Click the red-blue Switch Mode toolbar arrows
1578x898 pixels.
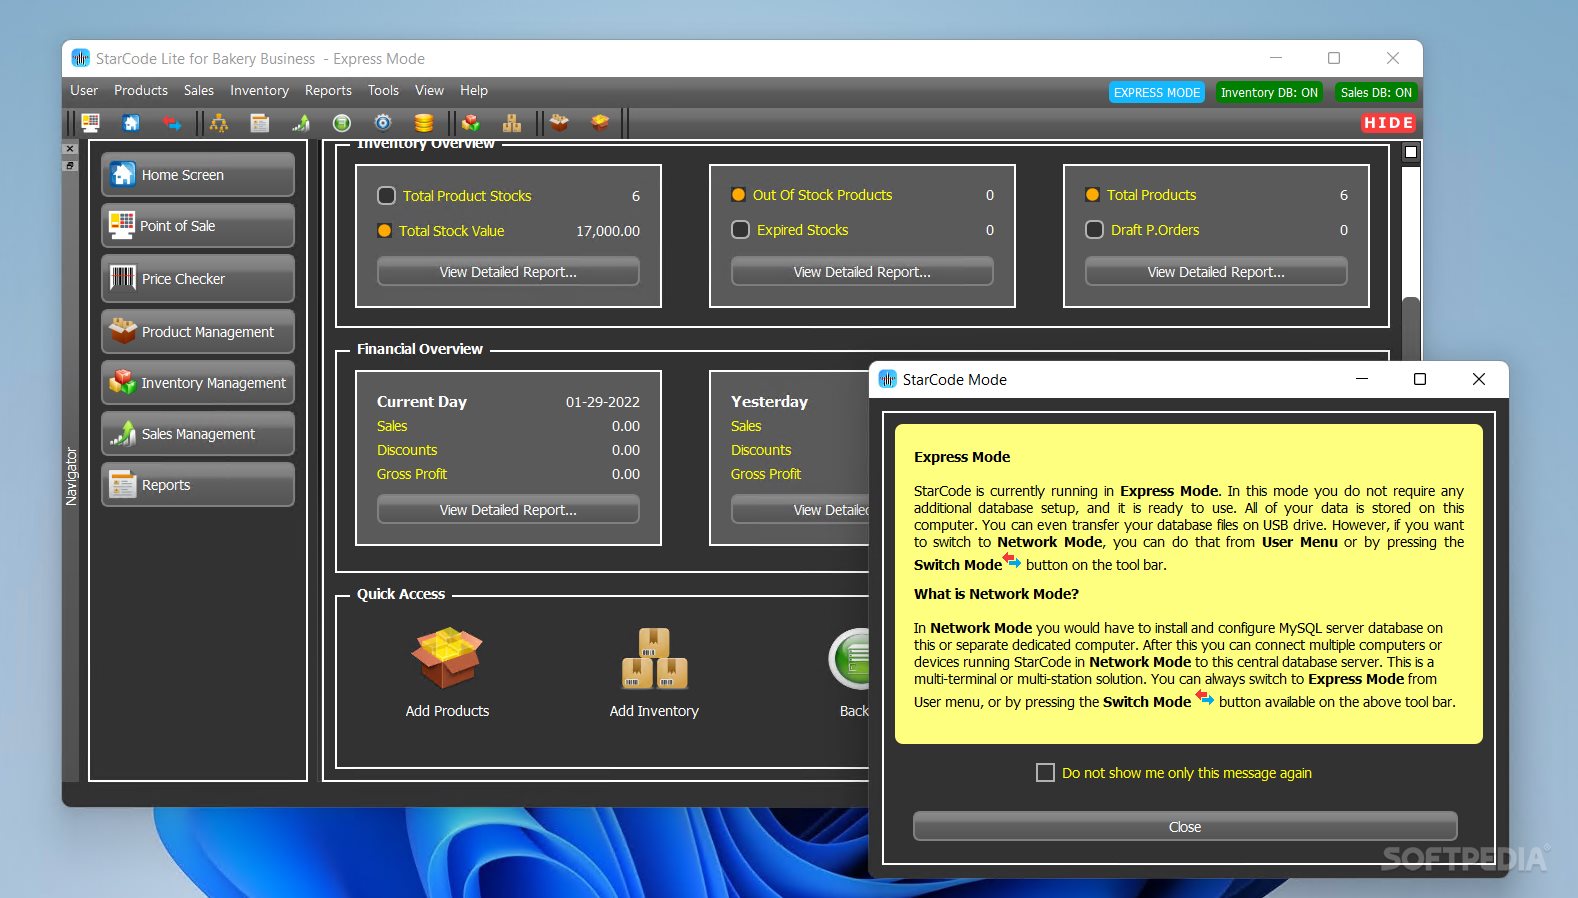(172, 123)
